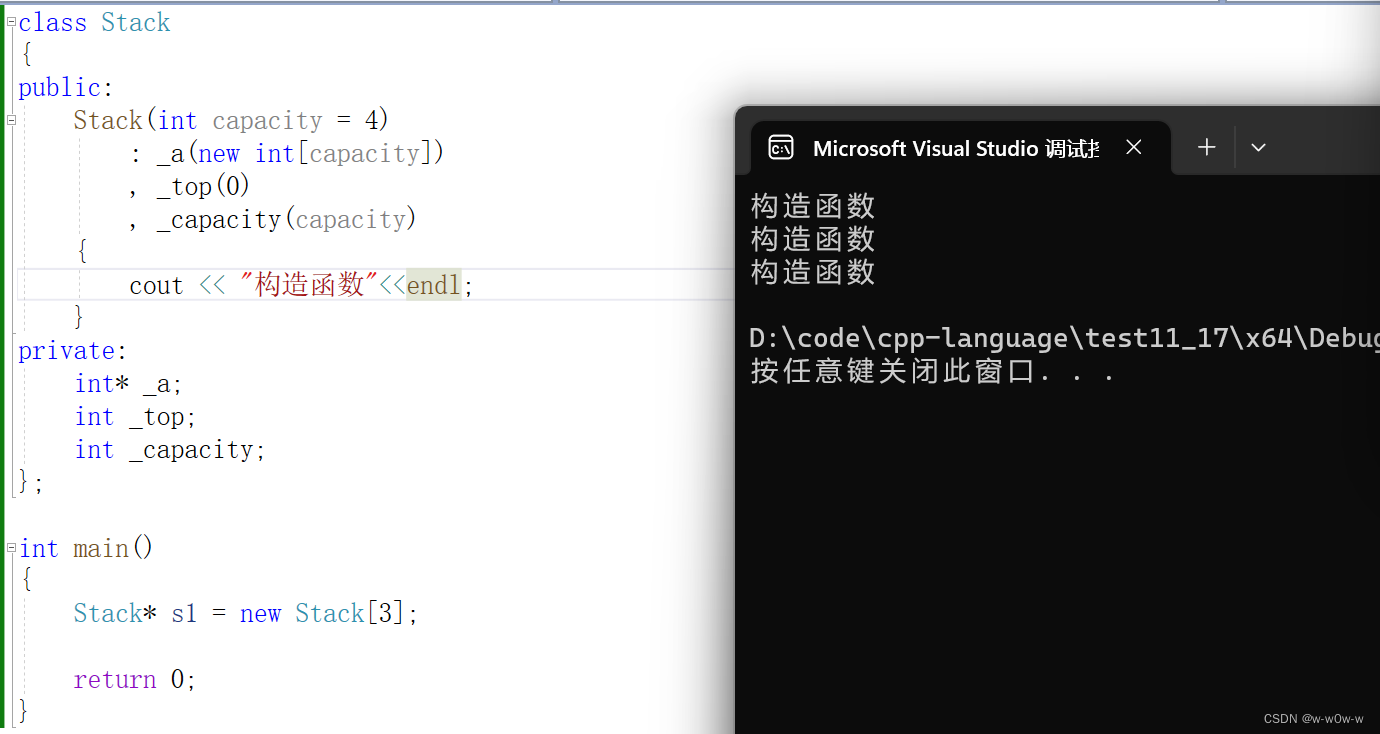
Task: Click the 'int* _a;' member declaration
Action: 129,384
